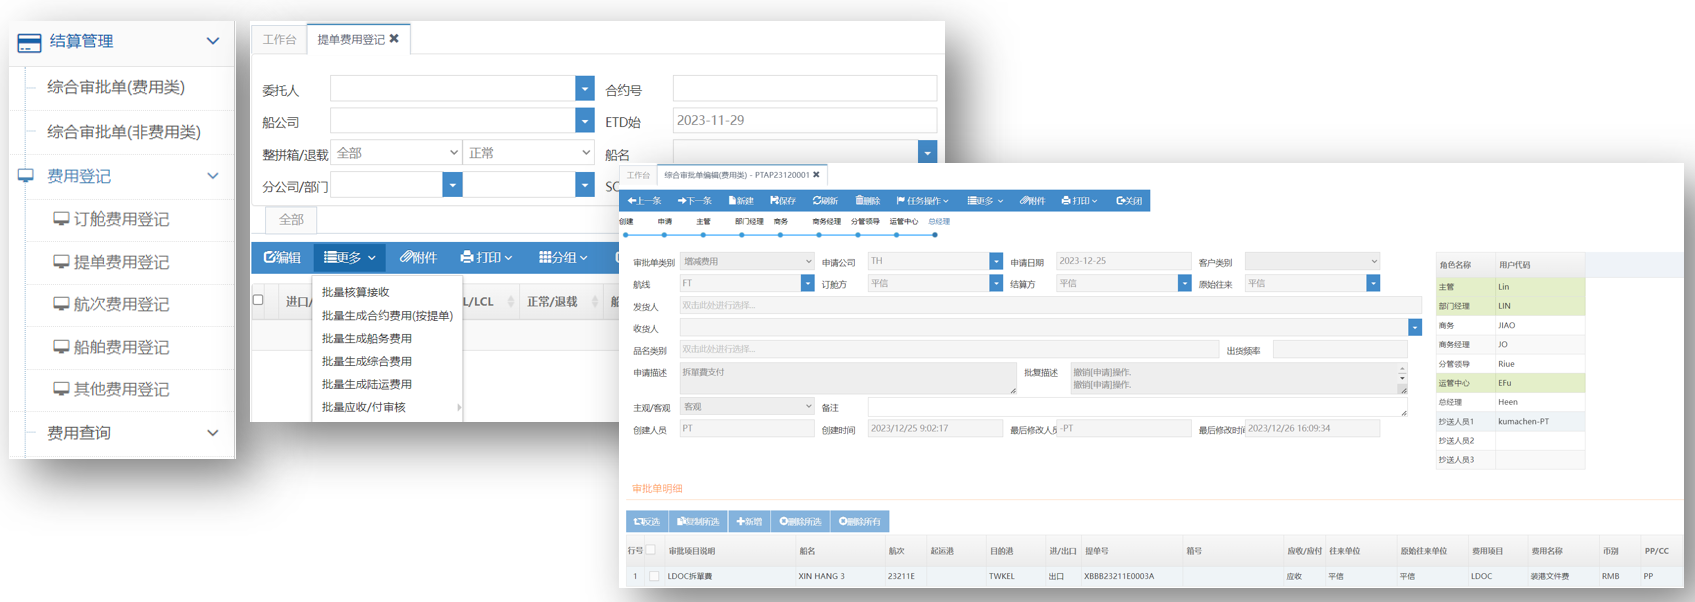
Task: Select 批量生成船务费用 from the menu
Action: point(367,339)
